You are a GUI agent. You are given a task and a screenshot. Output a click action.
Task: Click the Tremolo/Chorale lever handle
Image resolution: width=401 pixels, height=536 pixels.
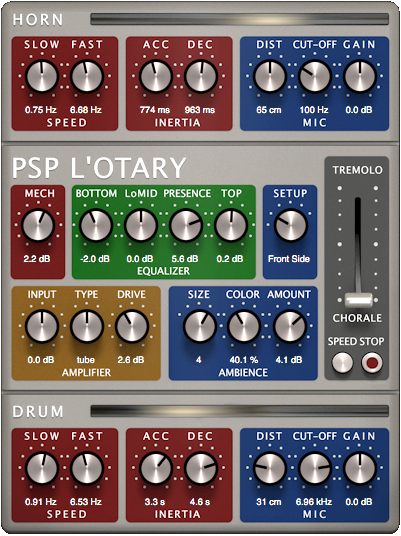point(358,300)
